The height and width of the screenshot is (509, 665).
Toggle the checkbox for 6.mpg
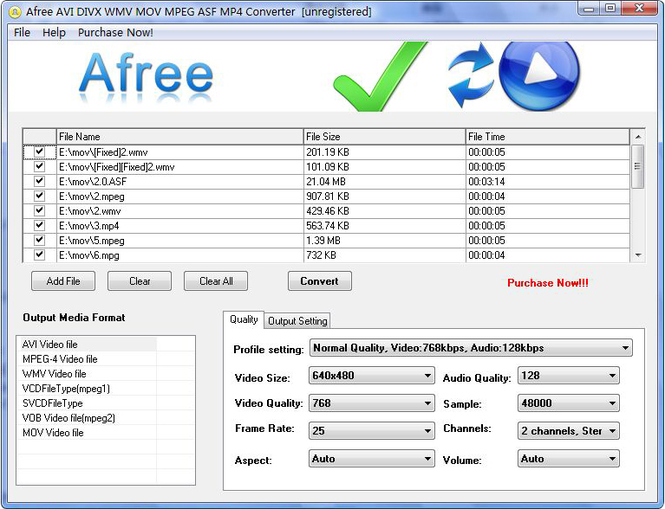tap(39, 254)
